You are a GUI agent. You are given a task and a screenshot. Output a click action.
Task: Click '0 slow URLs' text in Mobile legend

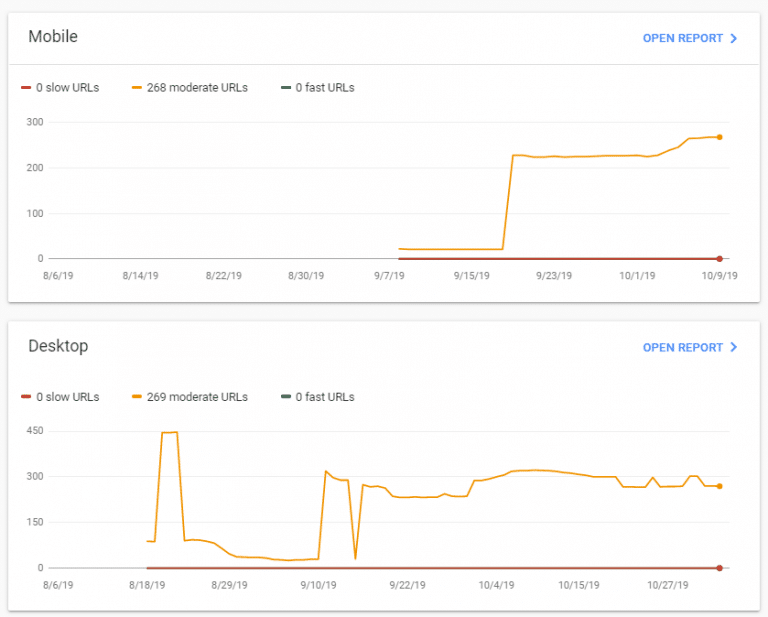(67, 88)
